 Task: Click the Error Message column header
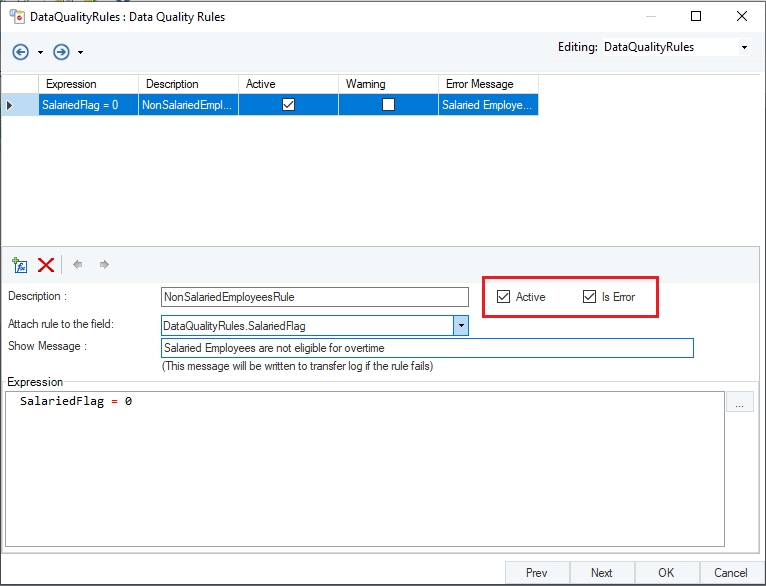[488, 84]
